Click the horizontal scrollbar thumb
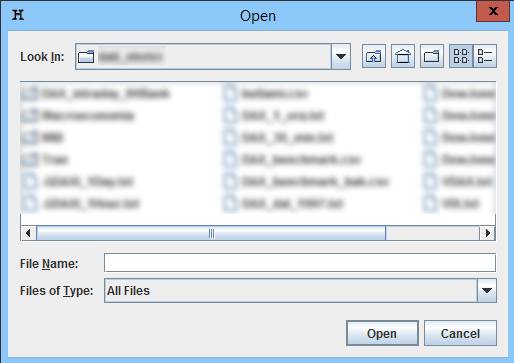Viewport: 514px width, 363px height. click(211, 233)
